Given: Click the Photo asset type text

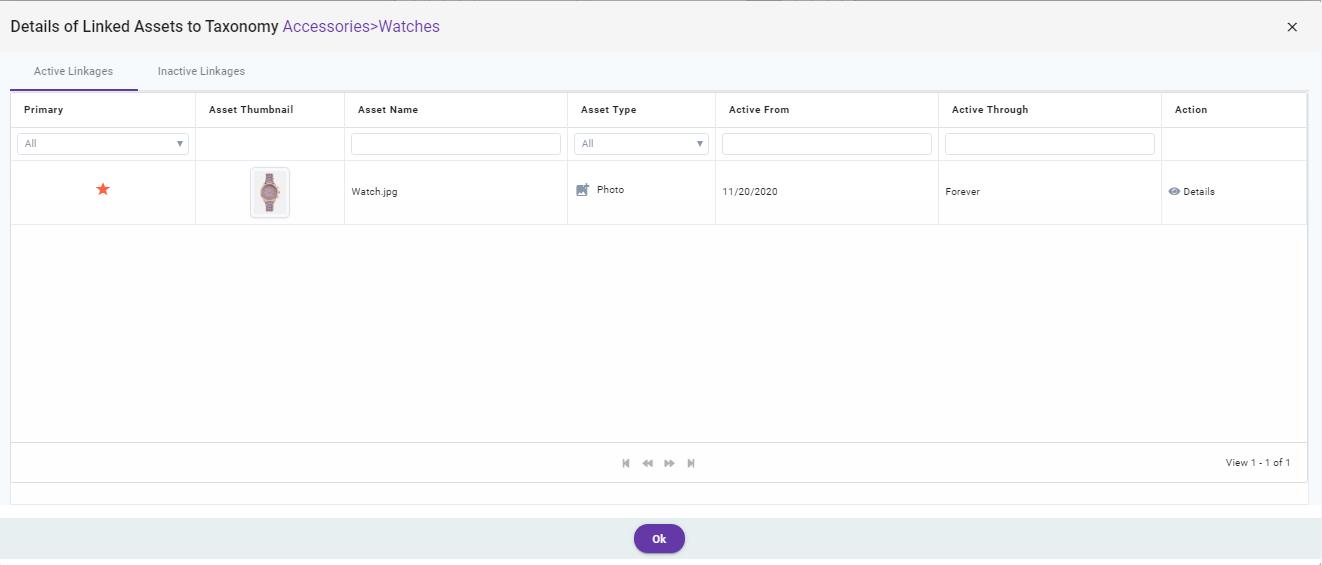Looking at the screenshot, I should pyautogui.click(x=610, y=190).
